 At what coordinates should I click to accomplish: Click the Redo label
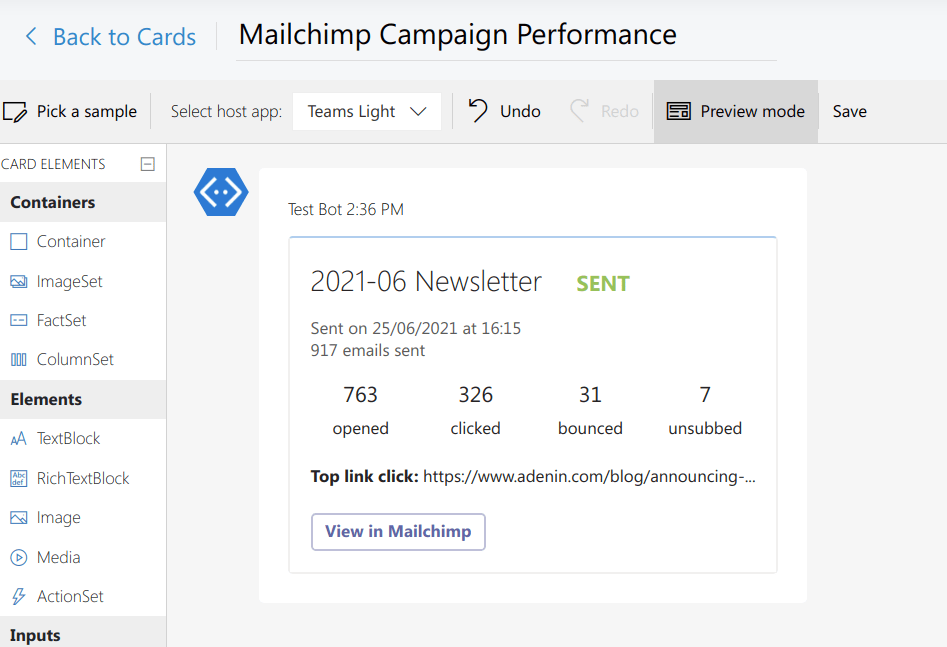(x=620, y=111)
